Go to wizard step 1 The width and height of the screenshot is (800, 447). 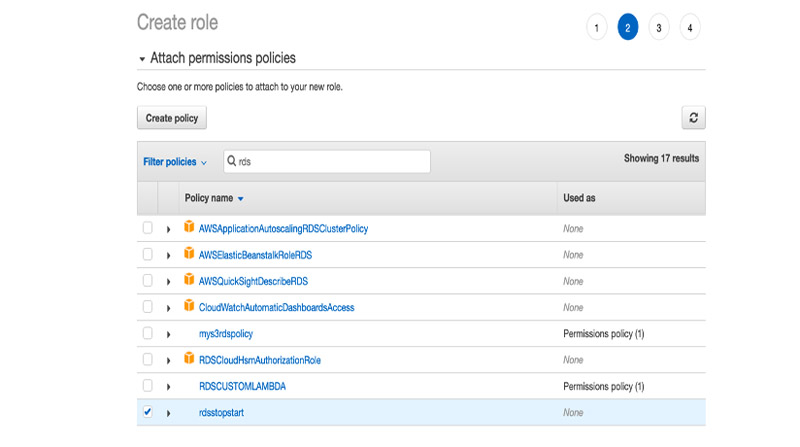596,28
